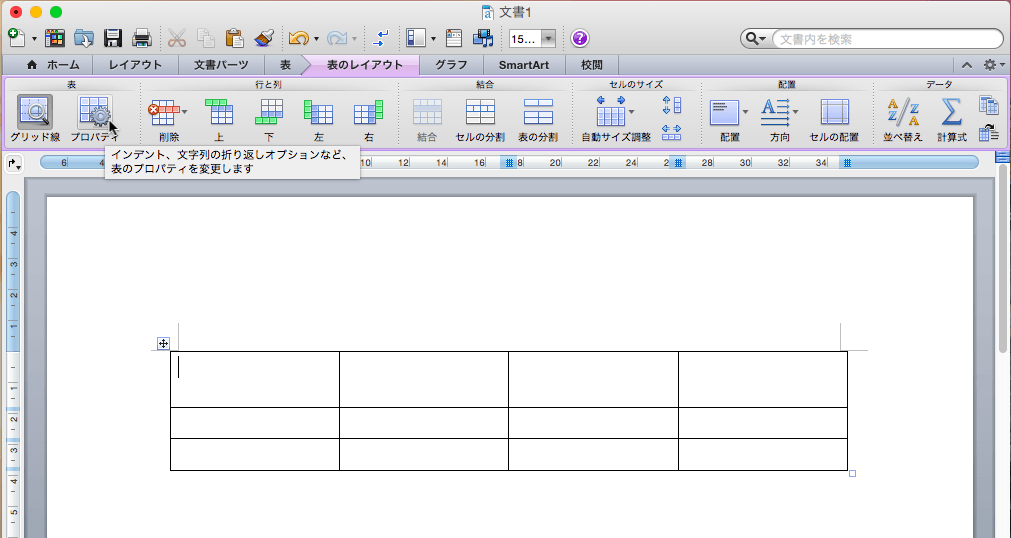Open the undo history dropdown arrow
1011x538 pixels.
pos(317,39)
